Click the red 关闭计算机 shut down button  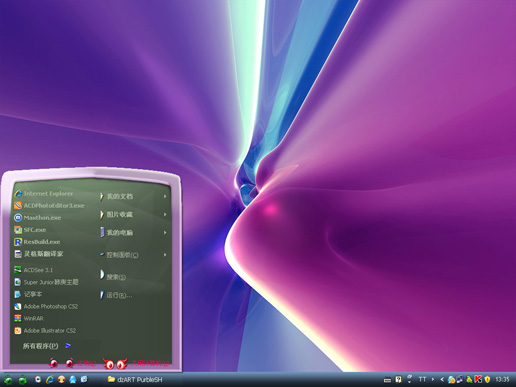[x=136, y=363]
